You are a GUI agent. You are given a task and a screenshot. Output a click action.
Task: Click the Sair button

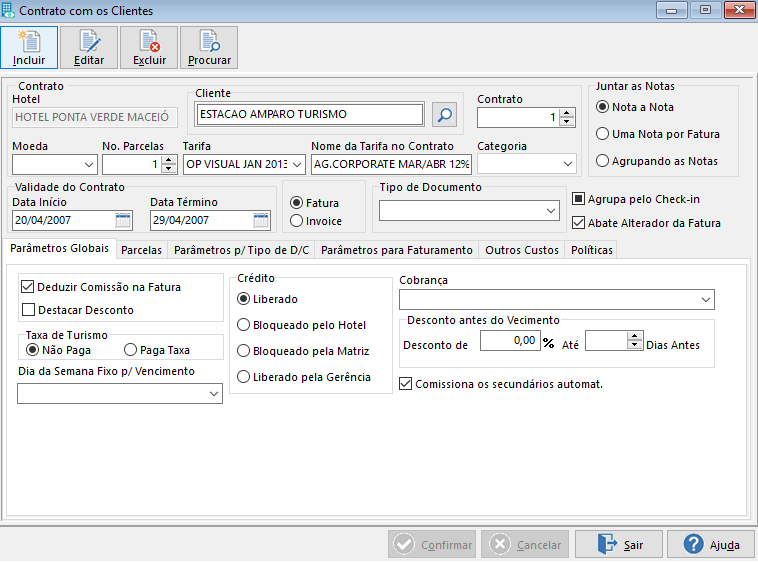pos(618,545)
